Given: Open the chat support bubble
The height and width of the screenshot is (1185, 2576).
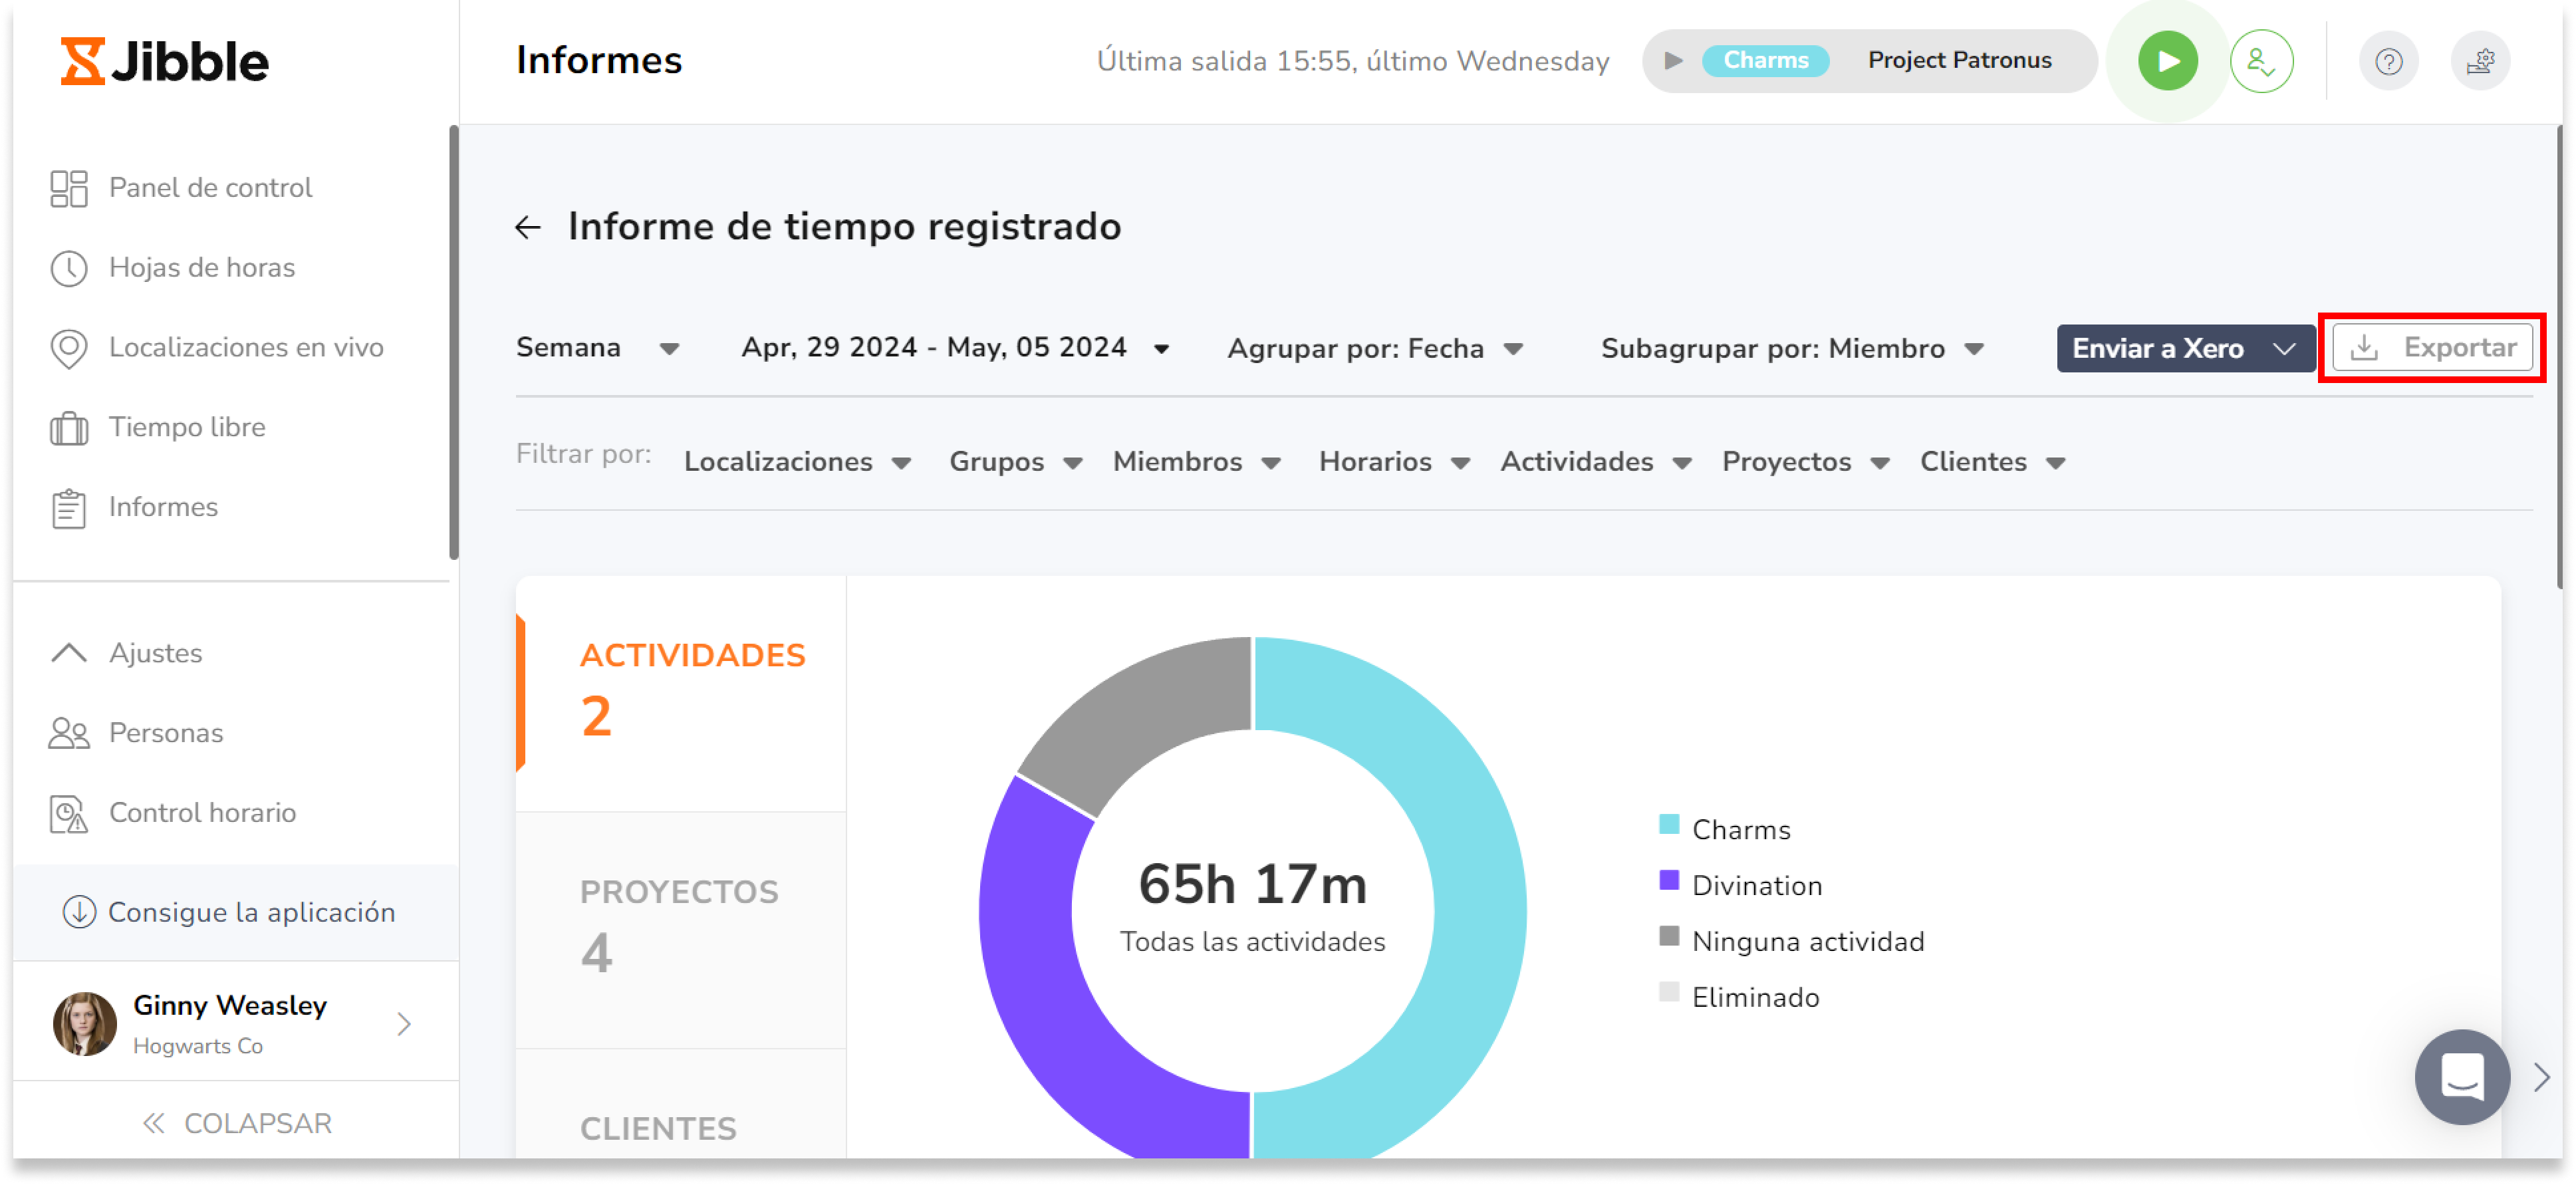Looking at the screenshot, I should tap(2462, 1078).
